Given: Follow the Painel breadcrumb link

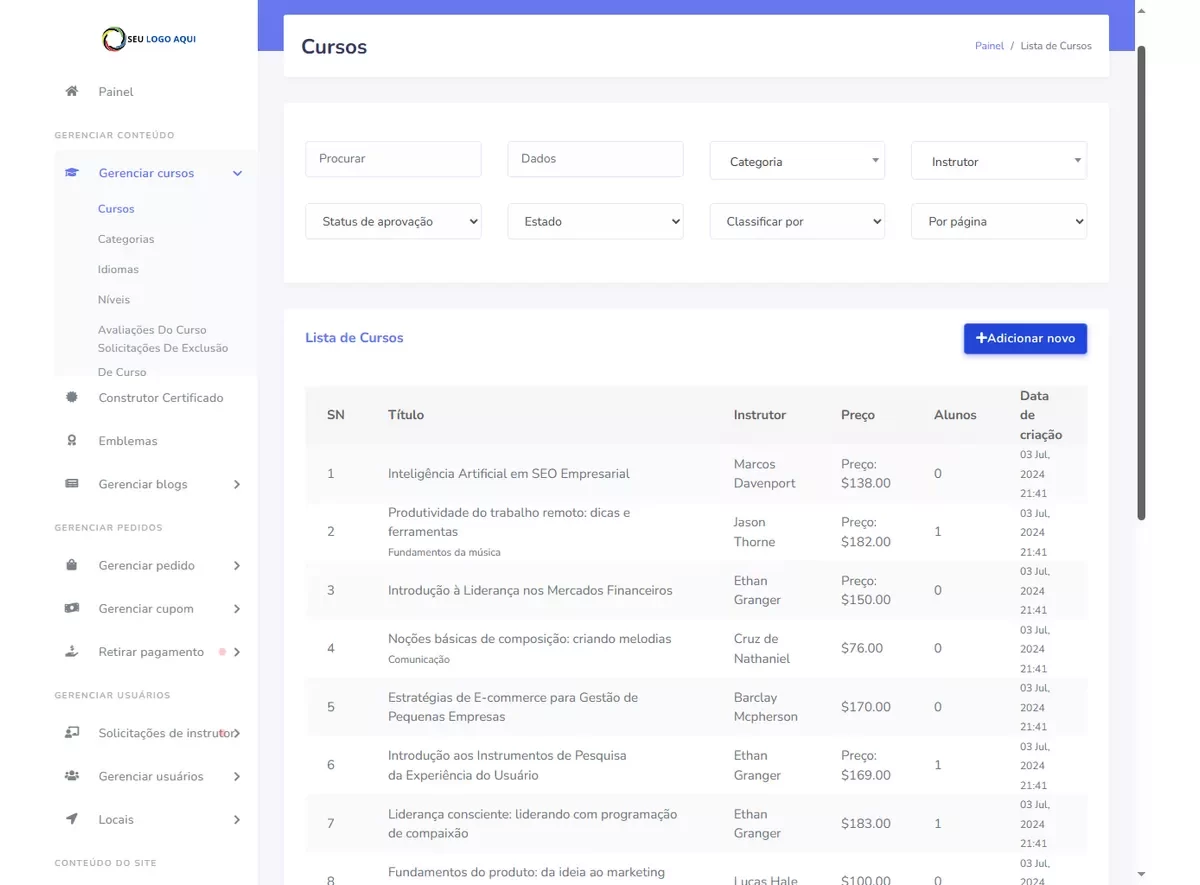Looking at the screenshot, I should click(x=989, y=46).
